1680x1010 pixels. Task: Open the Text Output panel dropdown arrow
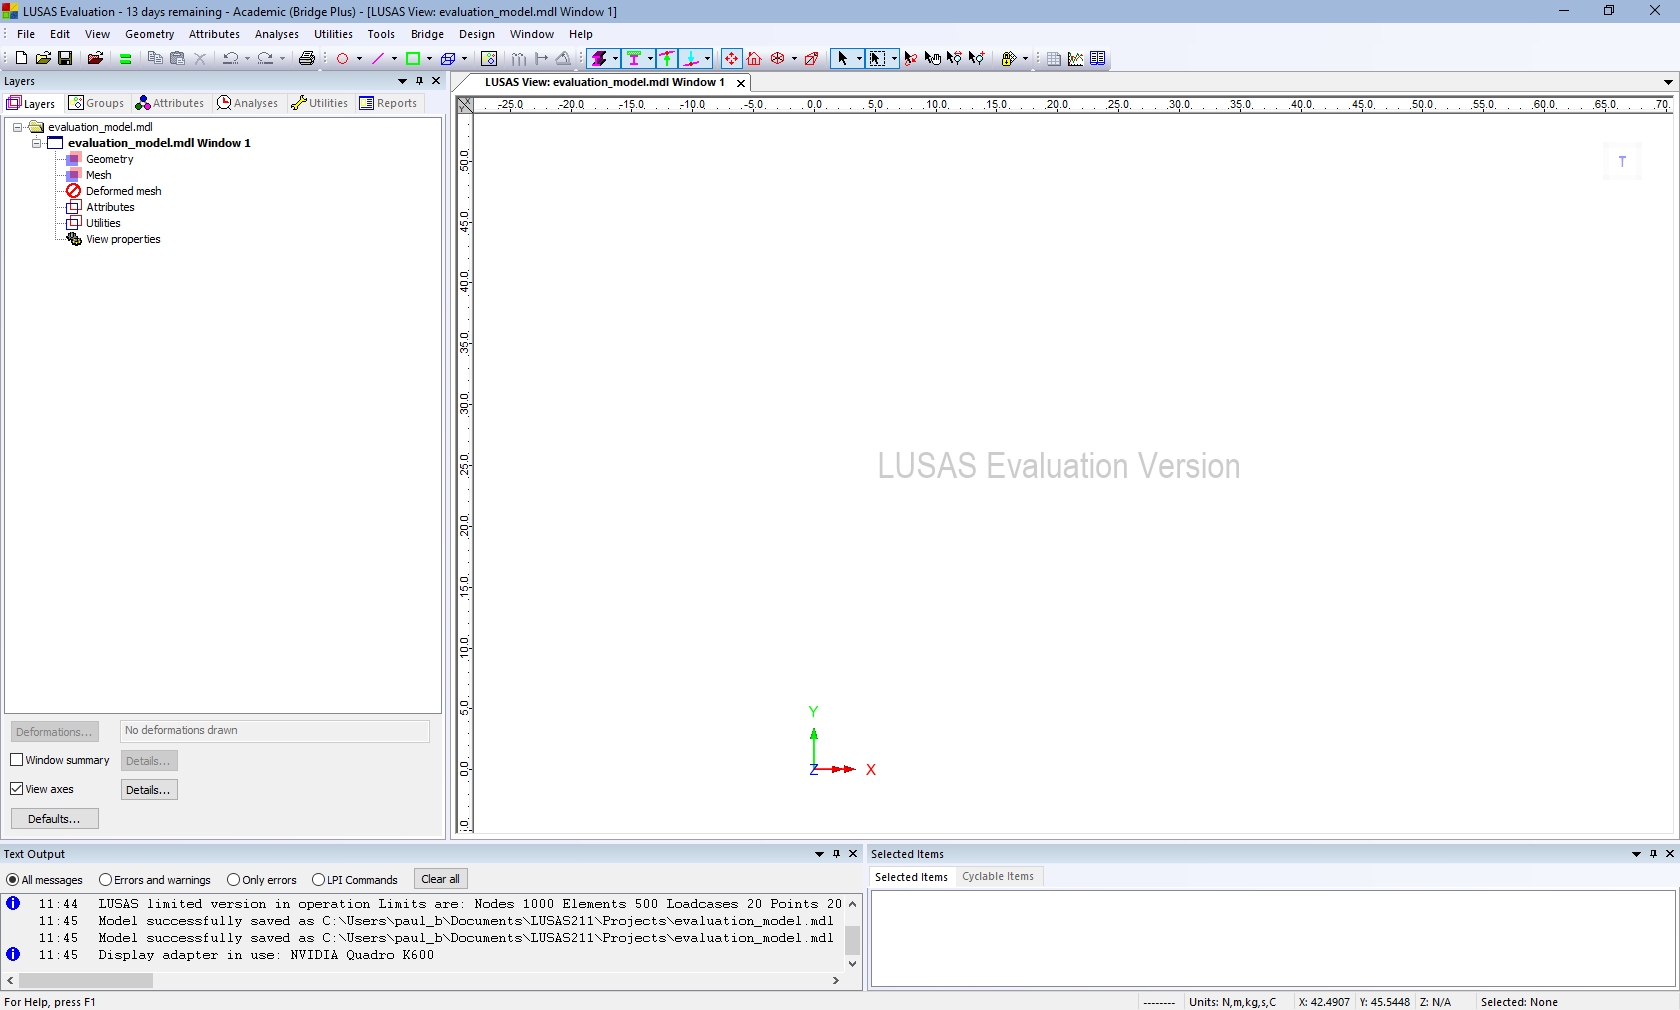click(x=820, y=854)
